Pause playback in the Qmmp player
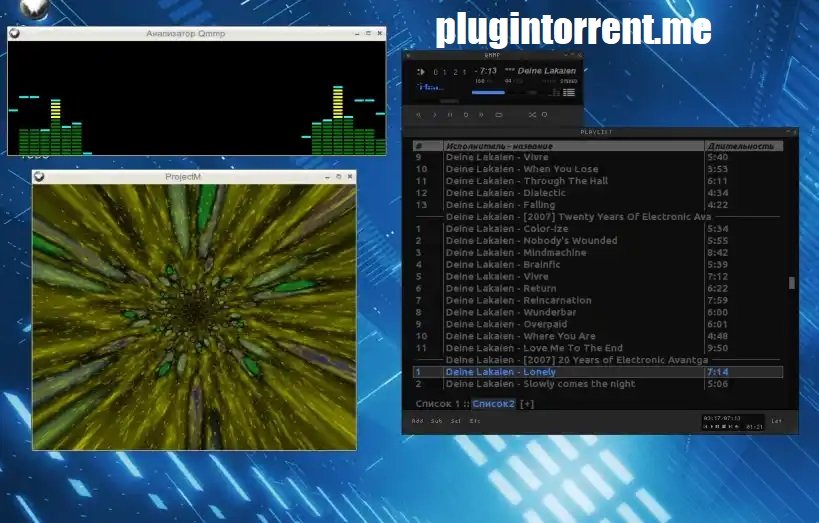The height and width of the screenshot is (523, 819). click(450, 115)
